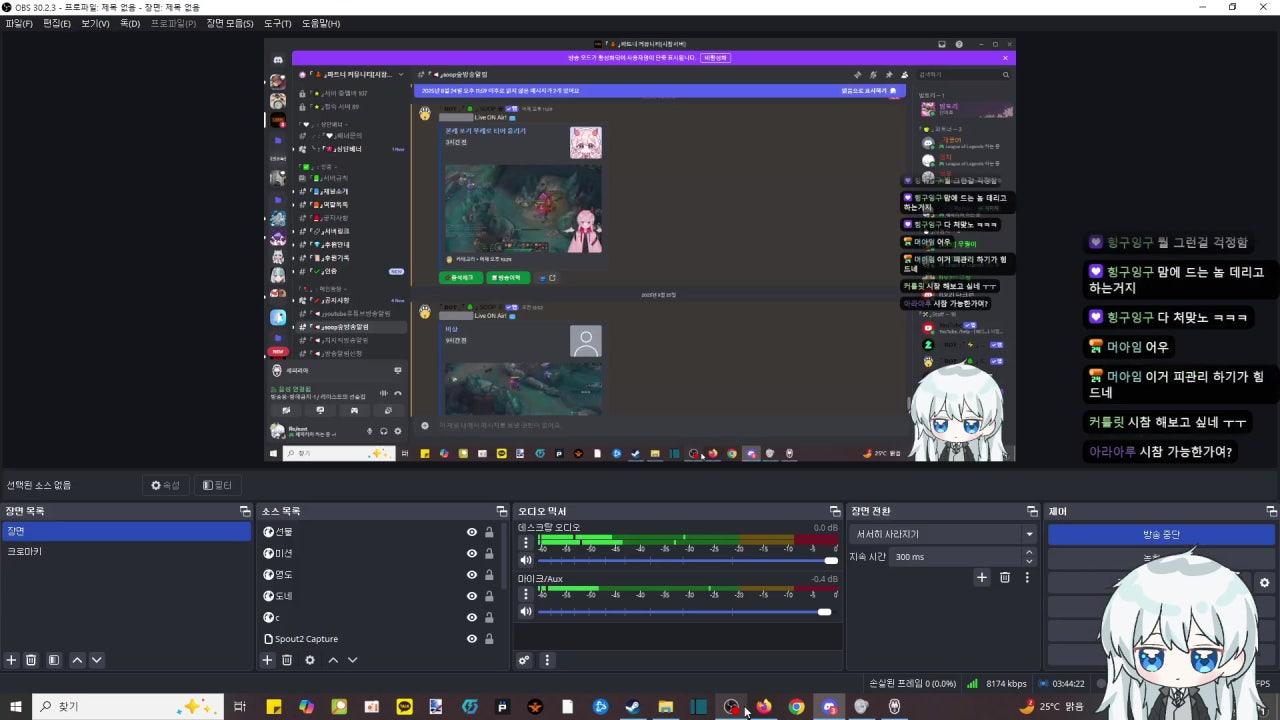Open source properties gear icon
This screenshot has width=1280, height=720.
[310, 660]
